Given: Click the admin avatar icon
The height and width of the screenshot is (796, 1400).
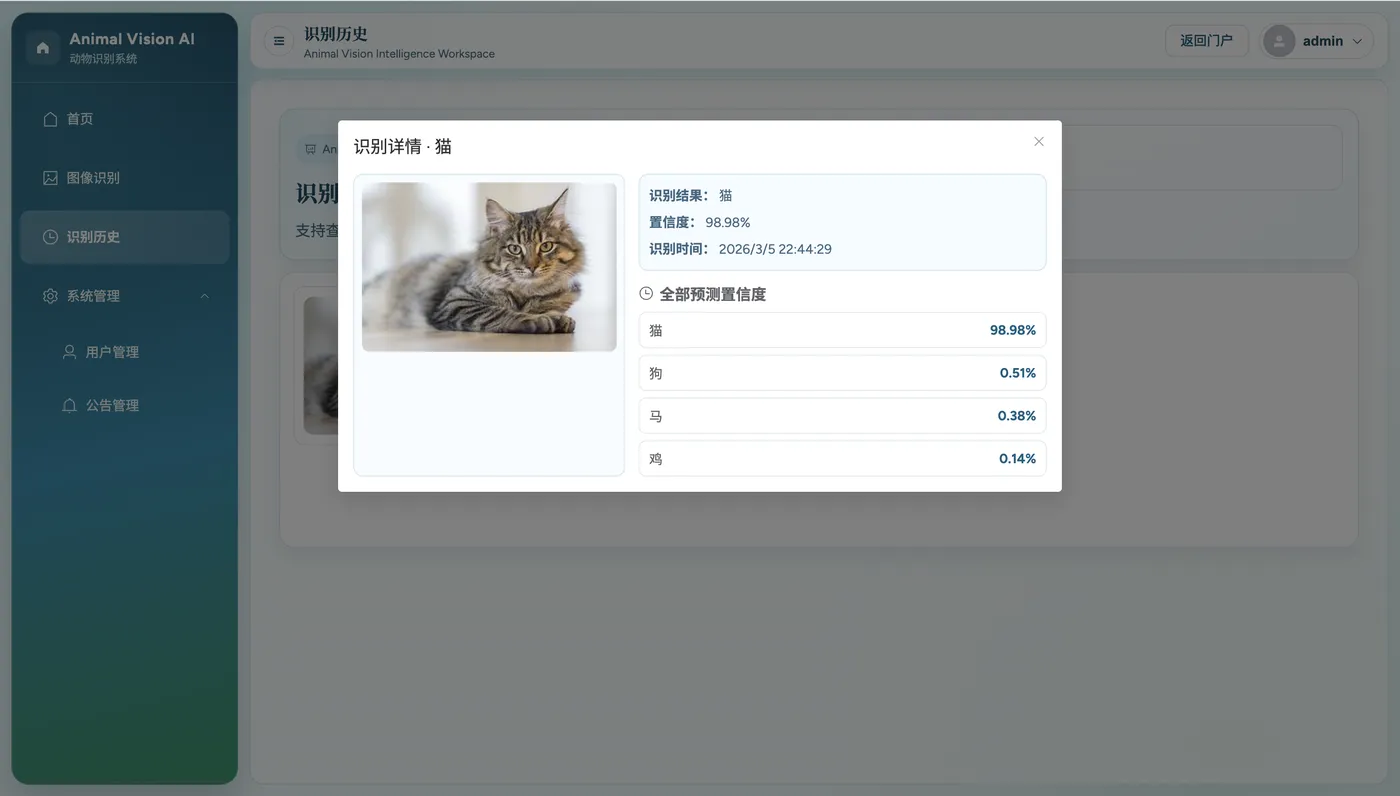Looking at the screenshot, I should (1278, 41).
